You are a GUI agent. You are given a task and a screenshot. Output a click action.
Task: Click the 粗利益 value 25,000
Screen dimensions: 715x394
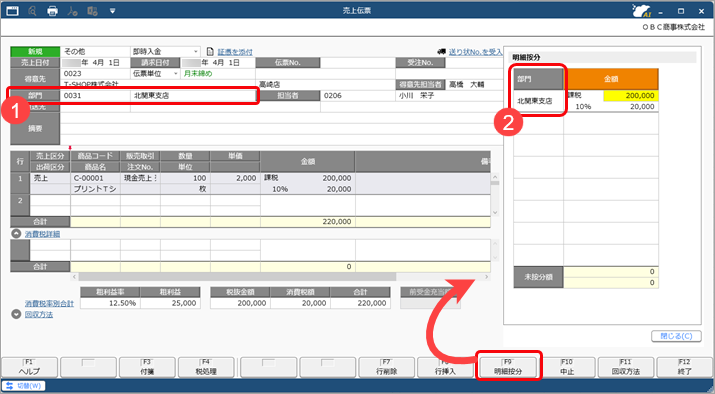coord(171,303)
